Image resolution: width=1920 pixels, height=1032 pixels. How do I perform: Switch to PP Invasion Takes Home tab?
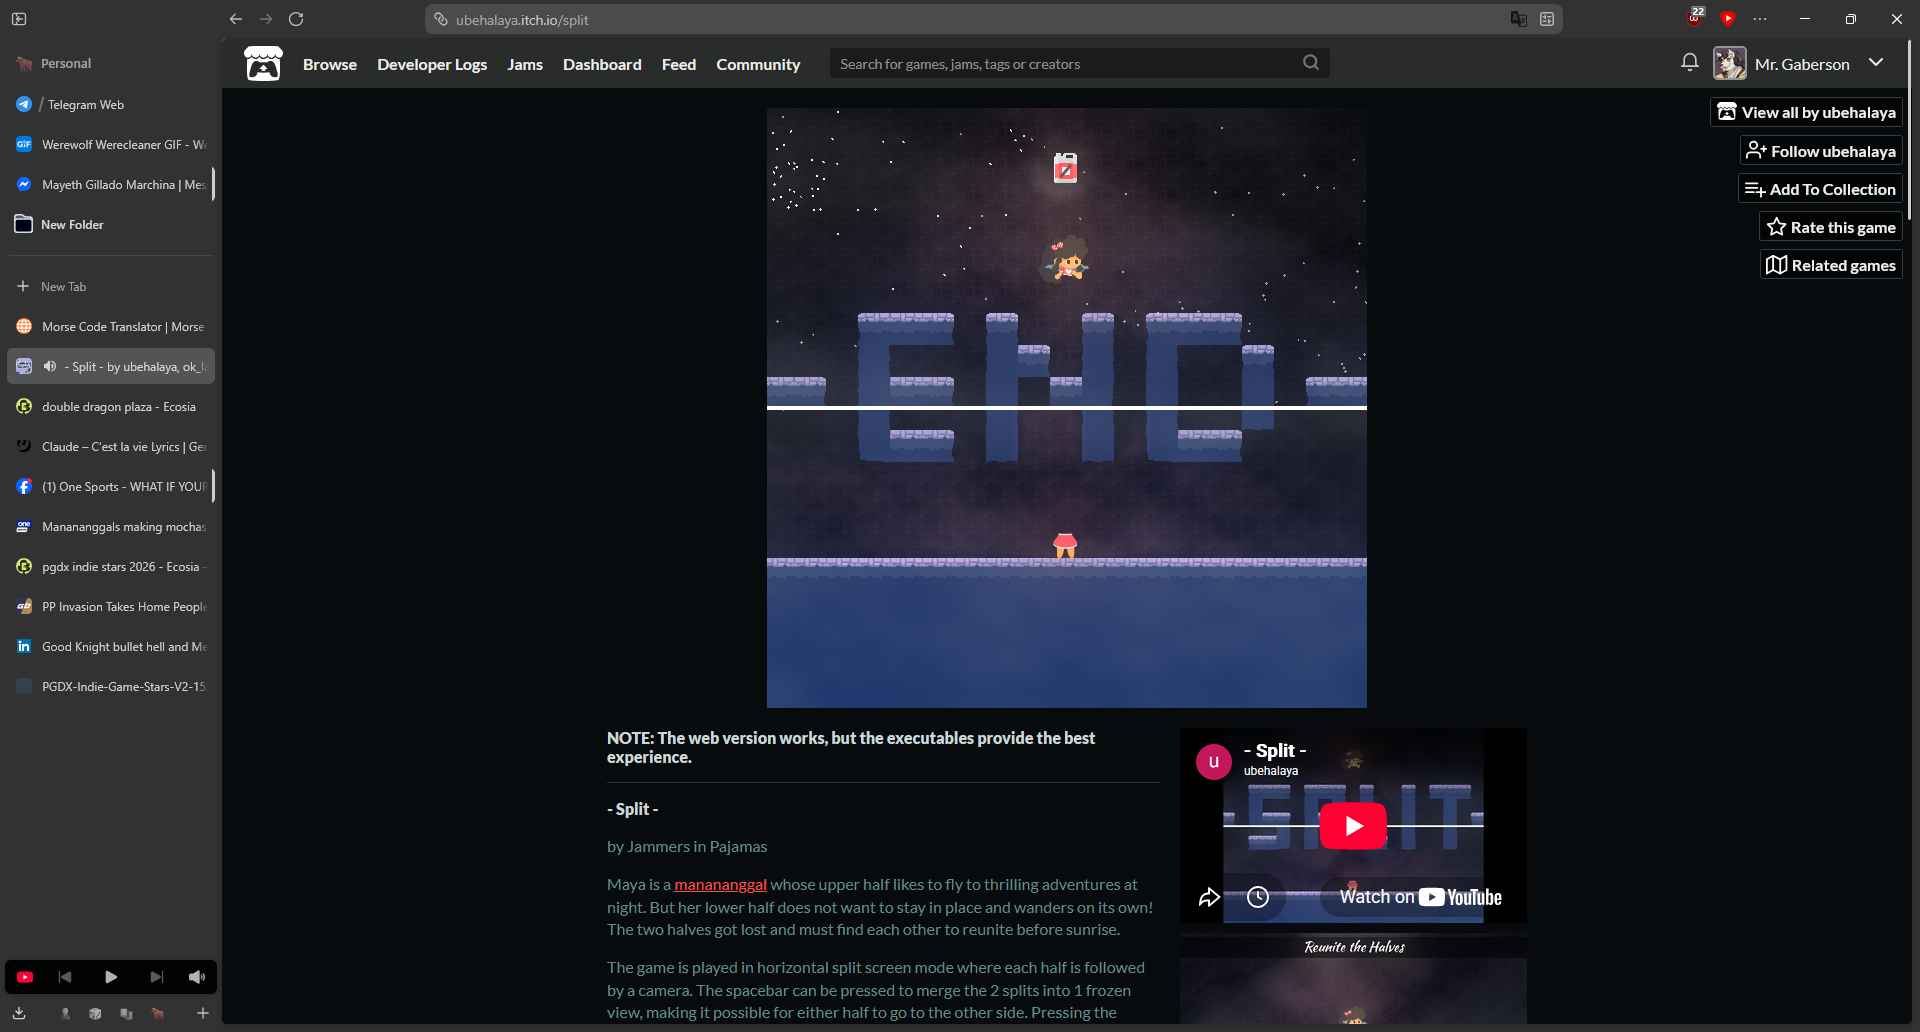tap(111, 607)
